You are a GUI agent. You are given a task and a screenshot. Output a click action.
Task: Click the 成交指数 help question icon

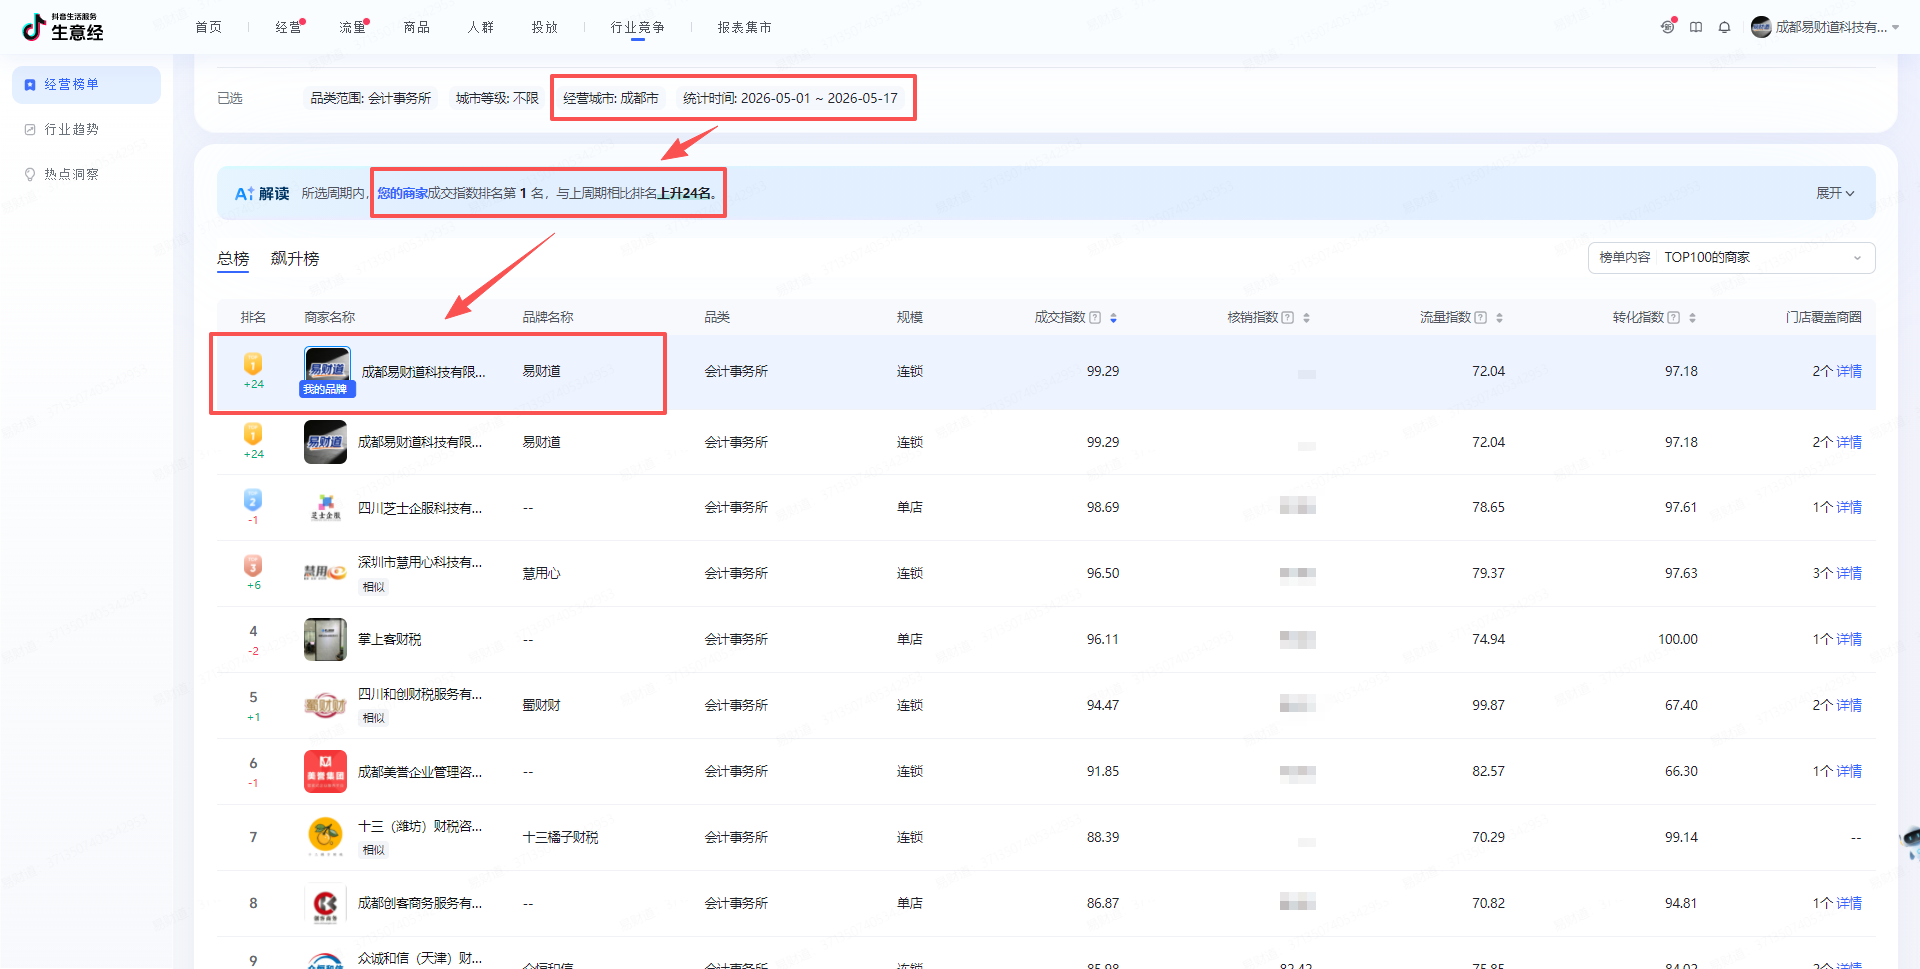click(1095, 318)
